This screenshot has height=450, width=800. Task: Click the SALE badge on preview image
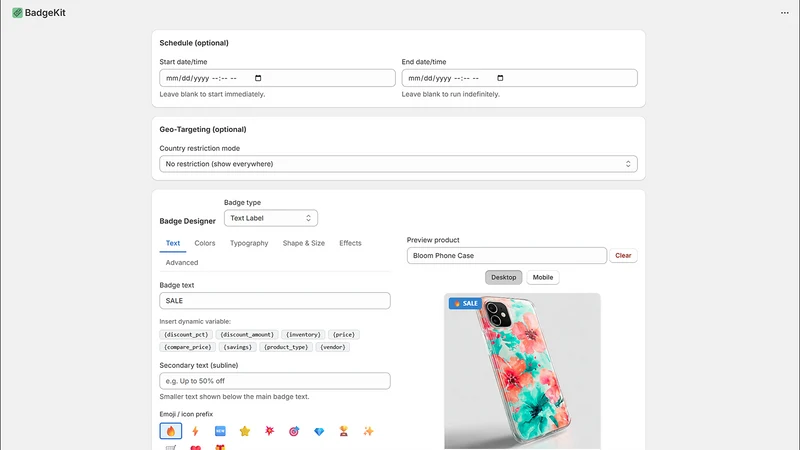click(x=465, y=304)
